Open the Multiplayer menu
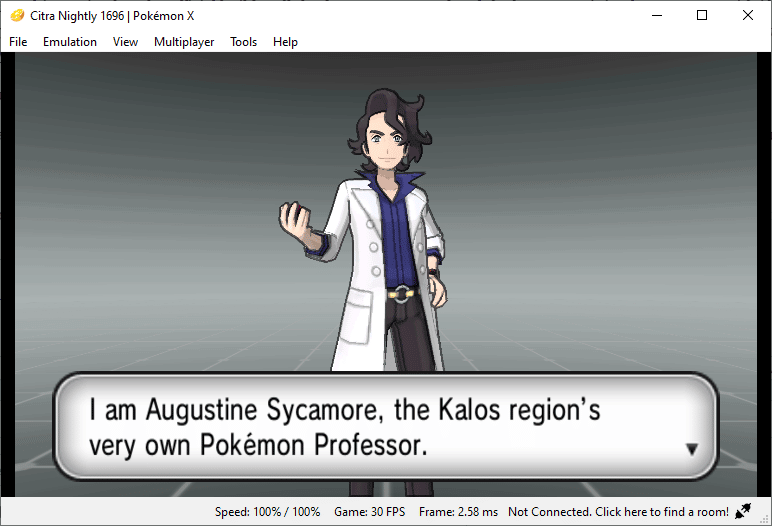This screenshot has height=526, width=772. pyautogui.click(x=184, y=42)
